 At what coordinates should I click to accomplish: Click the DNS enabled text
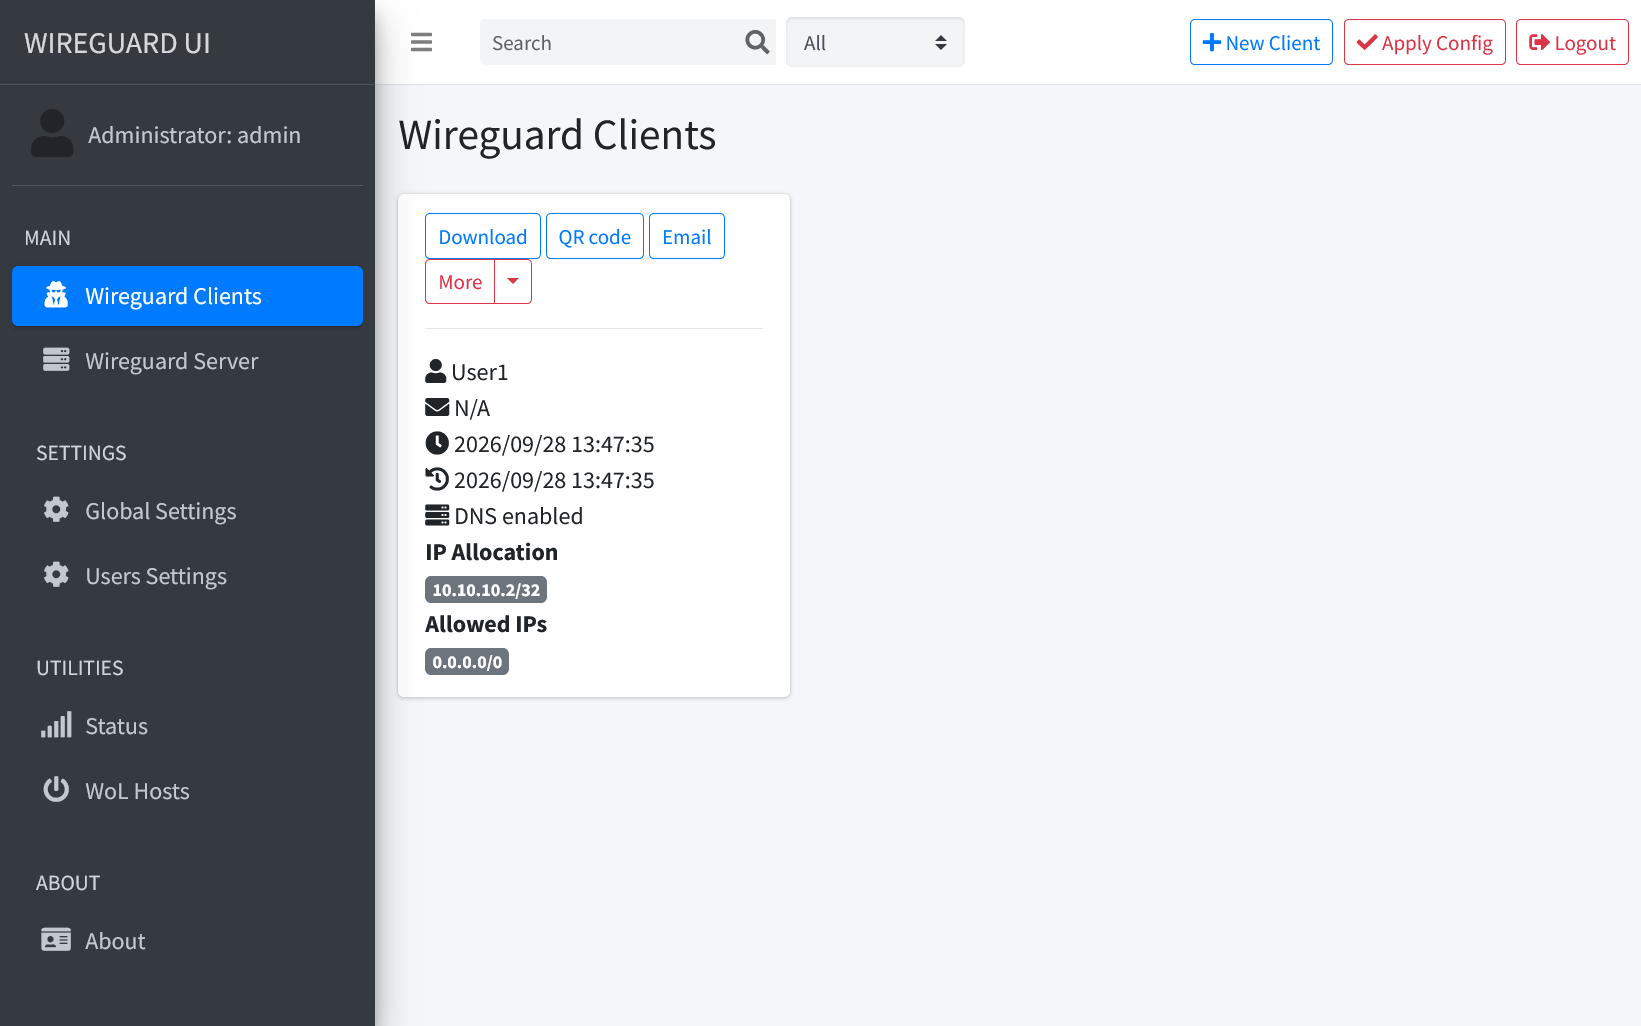tap(519, 516)
